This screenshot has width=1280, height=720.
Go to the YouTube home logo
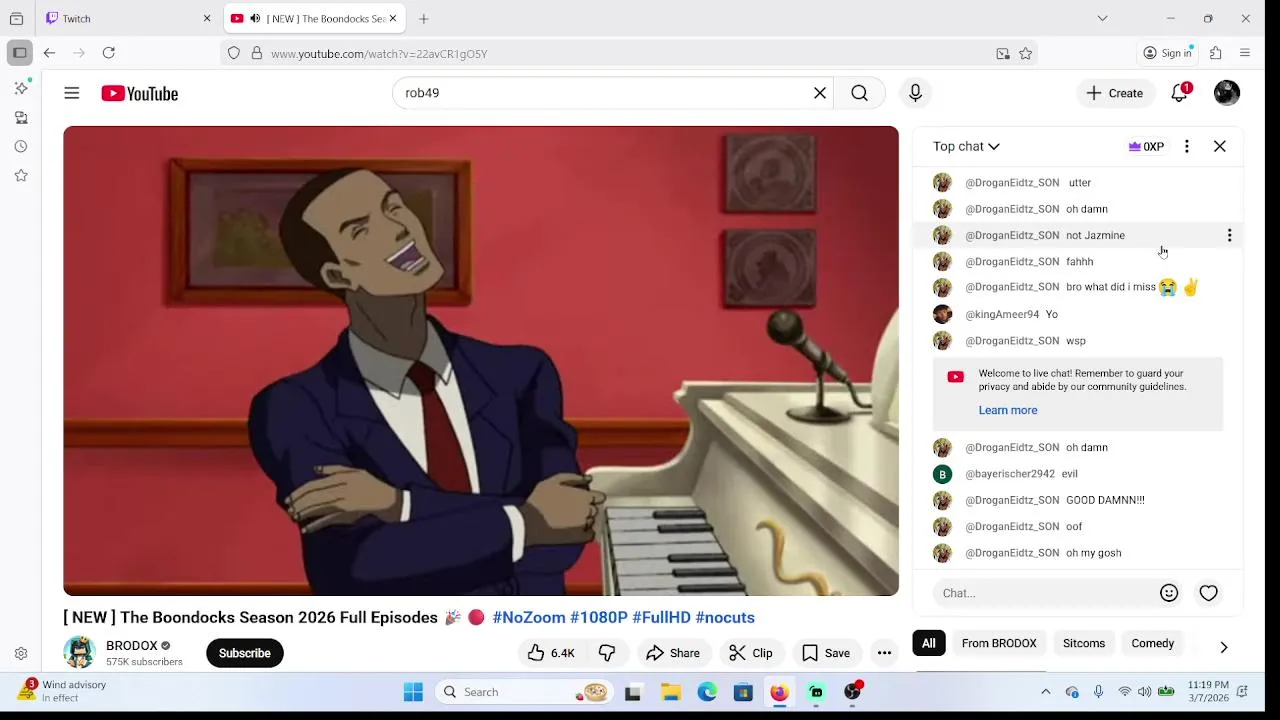coord(139,93)
